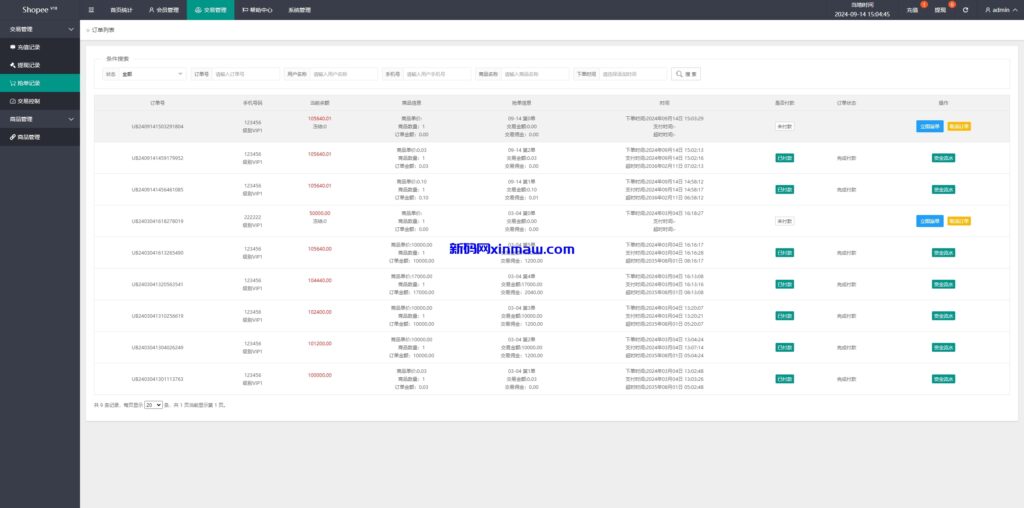Click yellow 取消订单 button in first row
Image resolution: width=1024 pixels, height=508 pixels.
pyautogui.click(x=959, y=126)
